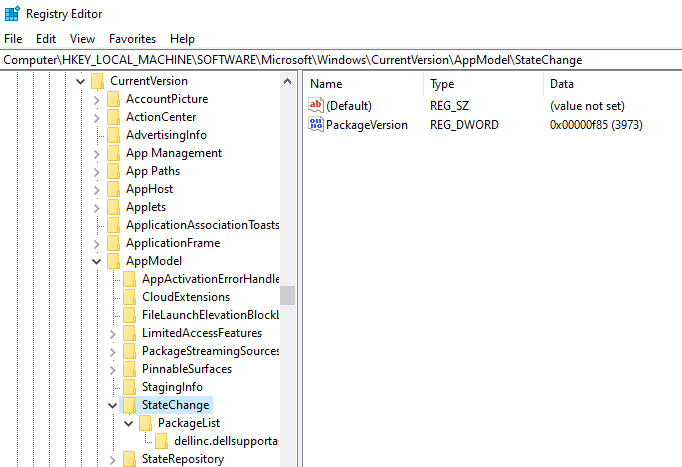The image size is (682, 467).
Task: Expand the AppHost key
Action: point(97,190)
